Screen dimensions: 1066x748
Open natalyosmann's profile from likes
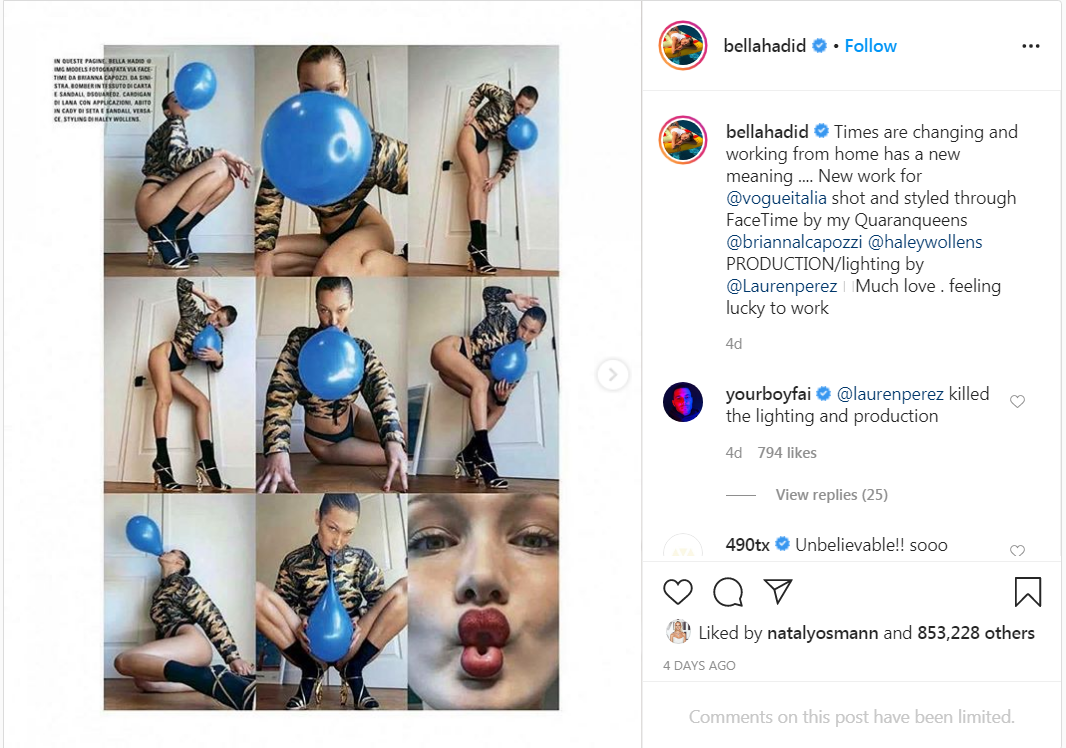coord(822,633)
